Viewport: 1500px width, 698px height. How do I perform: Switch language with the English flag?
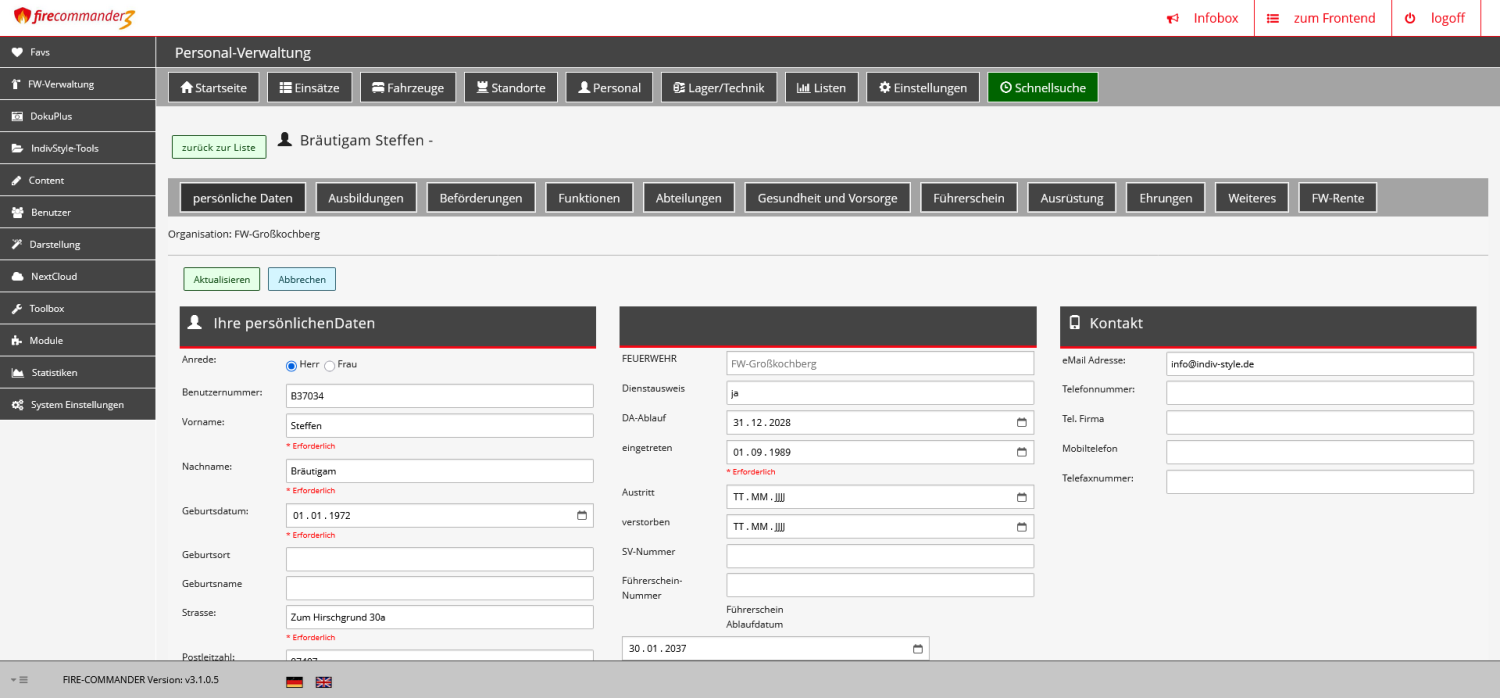click(x=324, y=681)
